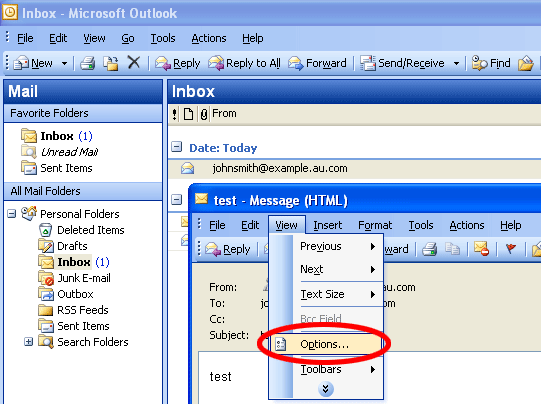Open the Go menu

coord(128,38)
